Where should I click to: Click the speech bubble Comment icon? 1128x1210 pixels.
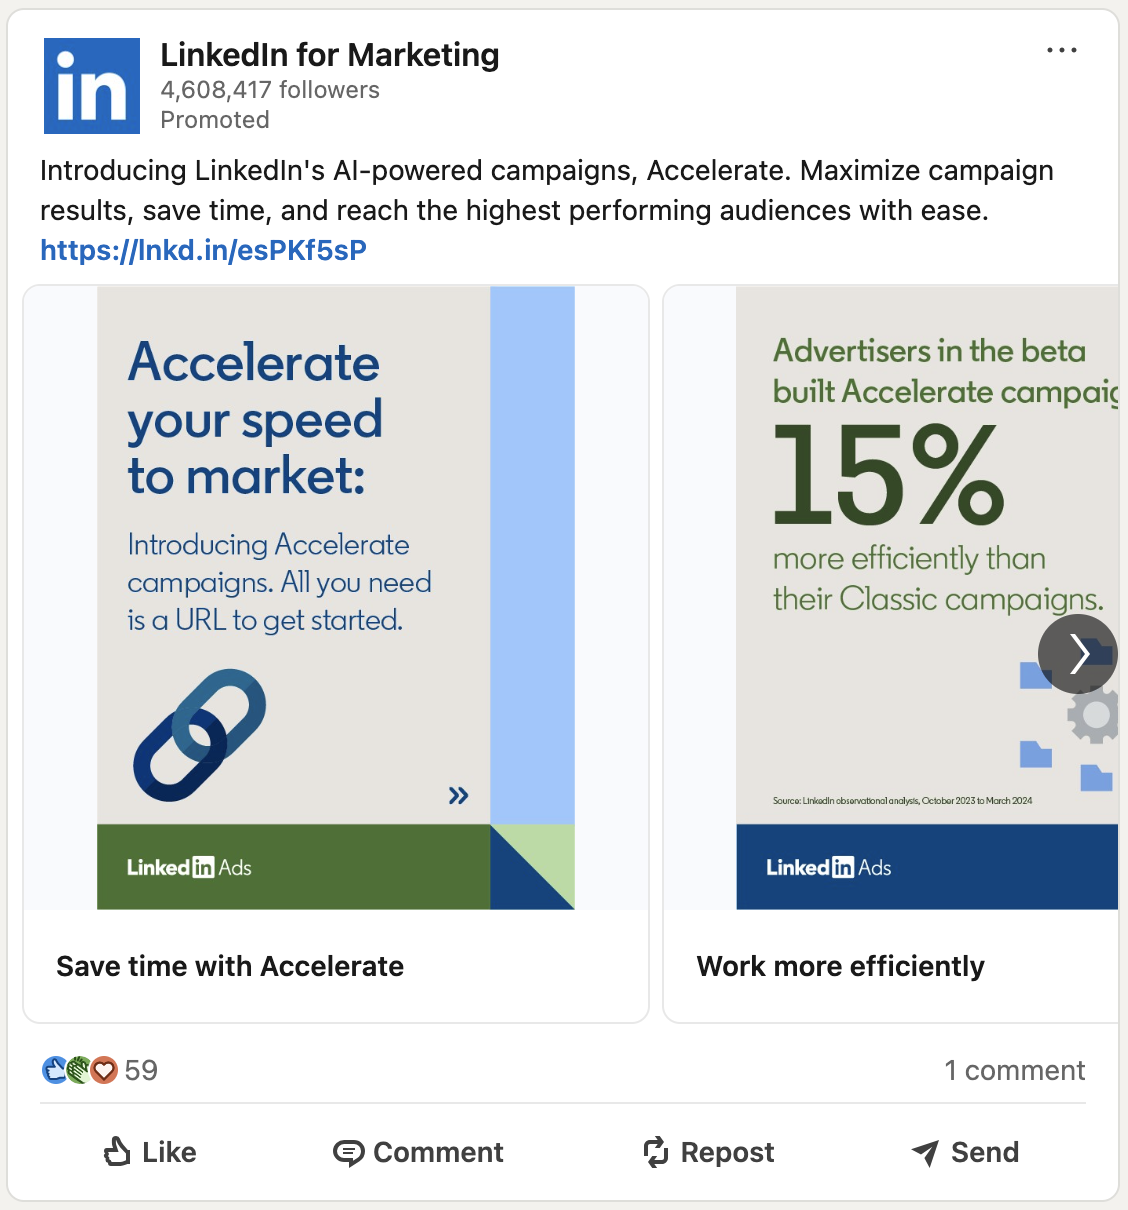(347, 1152)
